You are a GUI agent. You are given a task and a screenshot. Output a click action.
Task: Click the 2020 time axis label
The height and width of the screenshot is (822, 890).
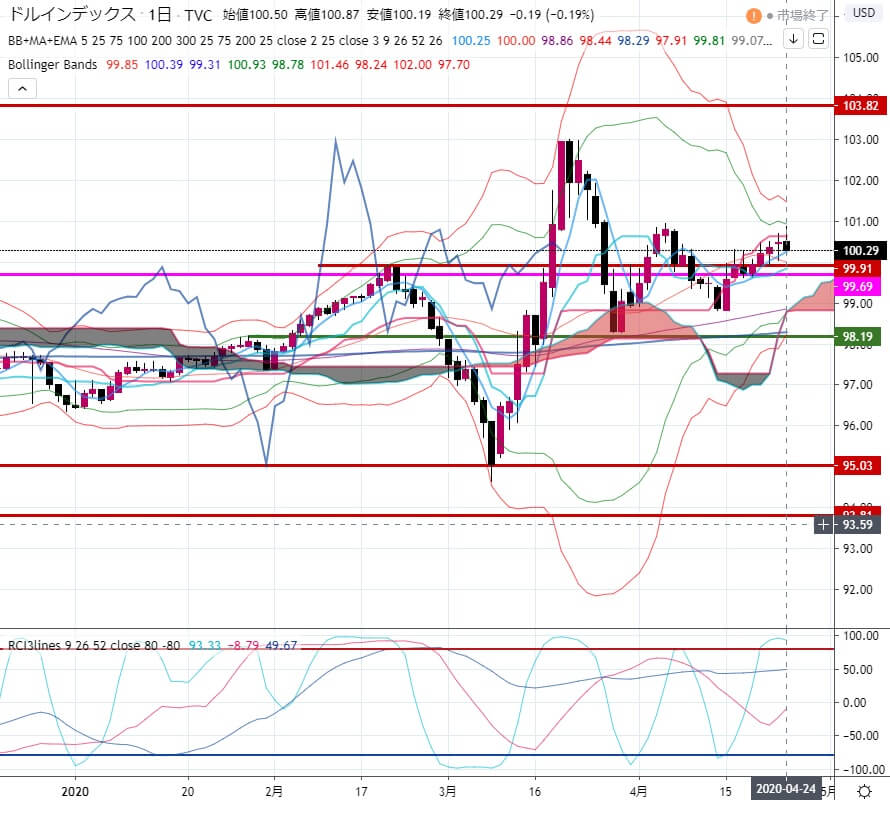[x=75, y=791]
